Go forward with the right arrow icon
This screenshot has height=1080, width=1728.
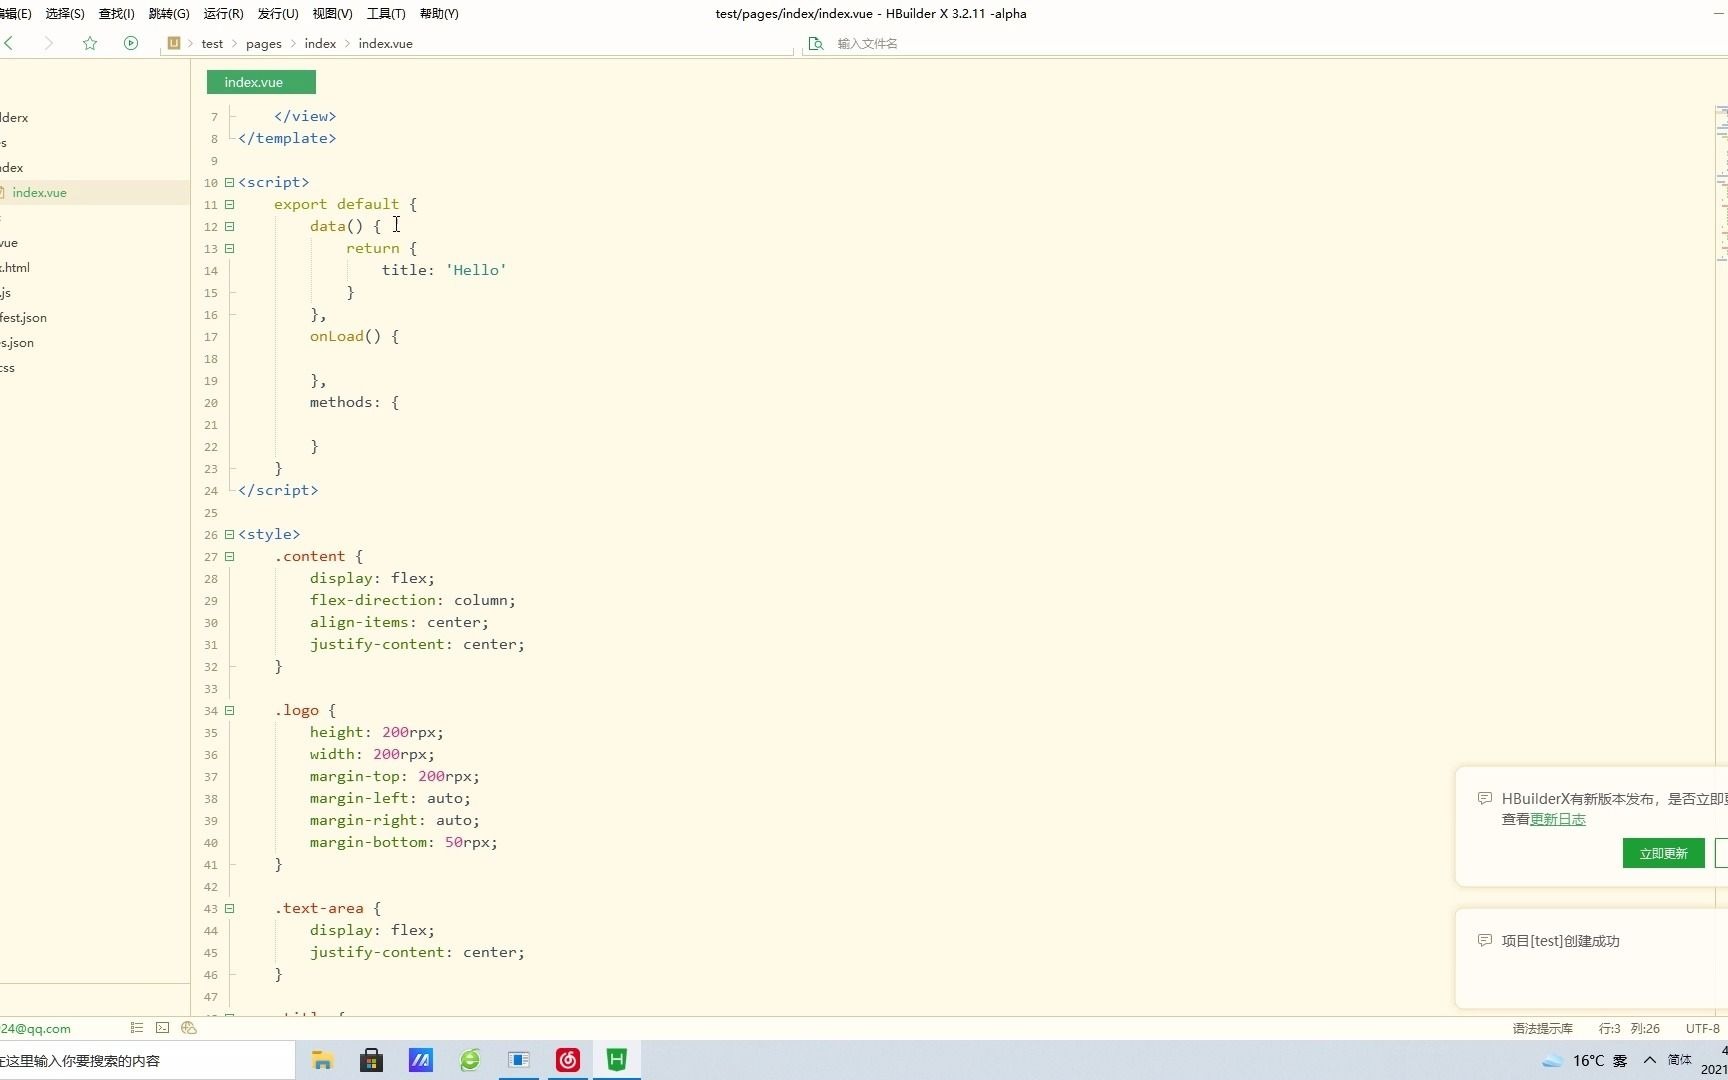48,43
